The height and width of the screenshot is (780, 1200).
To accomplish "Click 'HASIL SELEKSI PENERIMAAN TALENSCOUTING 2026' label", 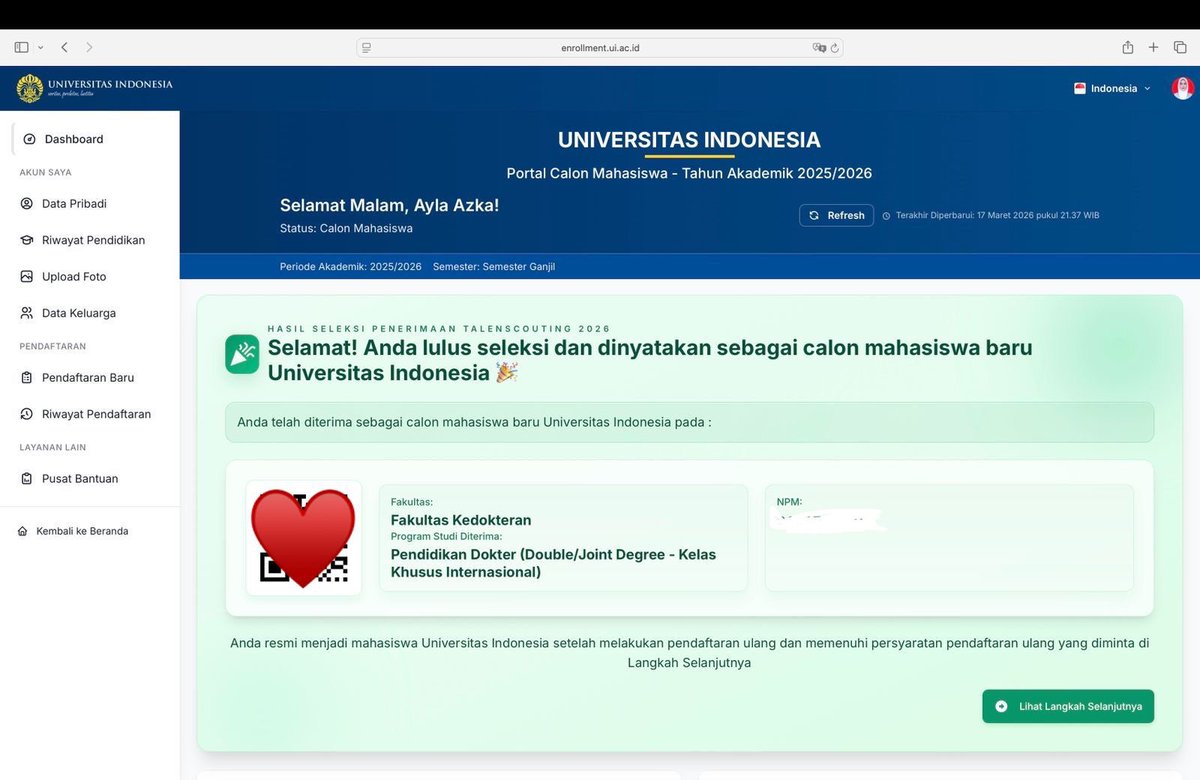I will (x=439, y=329).
